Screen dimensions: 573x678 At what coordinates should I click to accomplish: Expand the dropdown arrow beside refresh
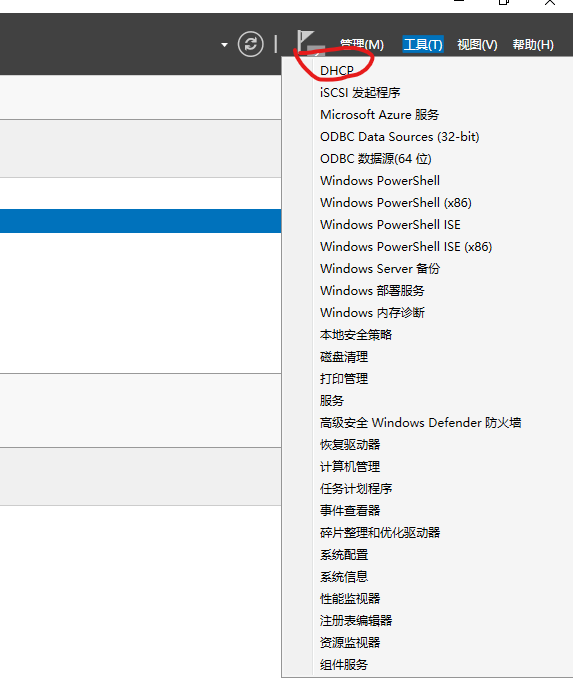click(x=224, y=45)
